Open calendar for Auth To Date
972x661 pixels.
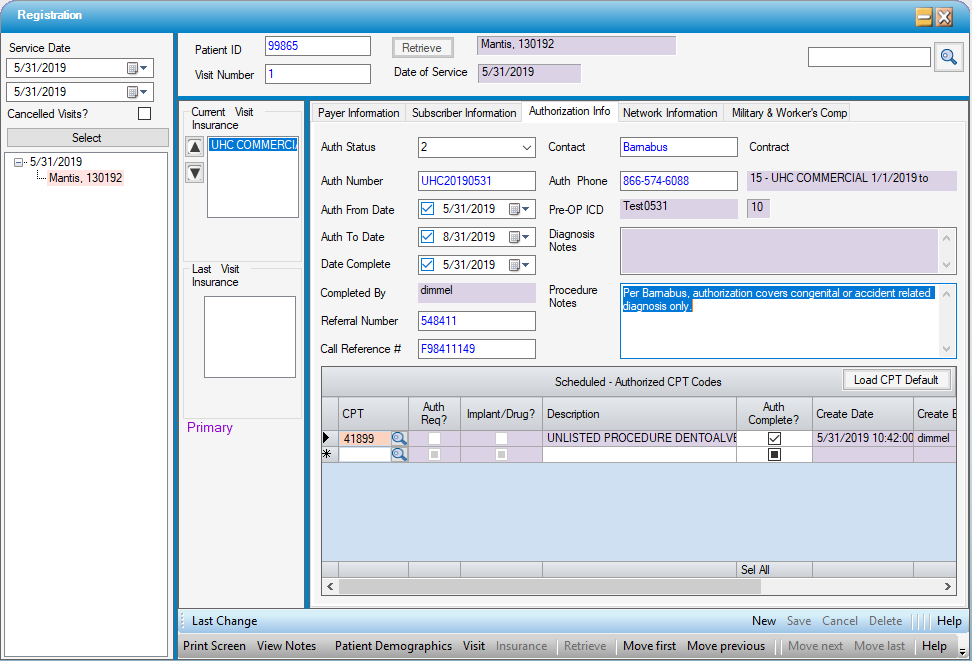[x=520, y=237]
